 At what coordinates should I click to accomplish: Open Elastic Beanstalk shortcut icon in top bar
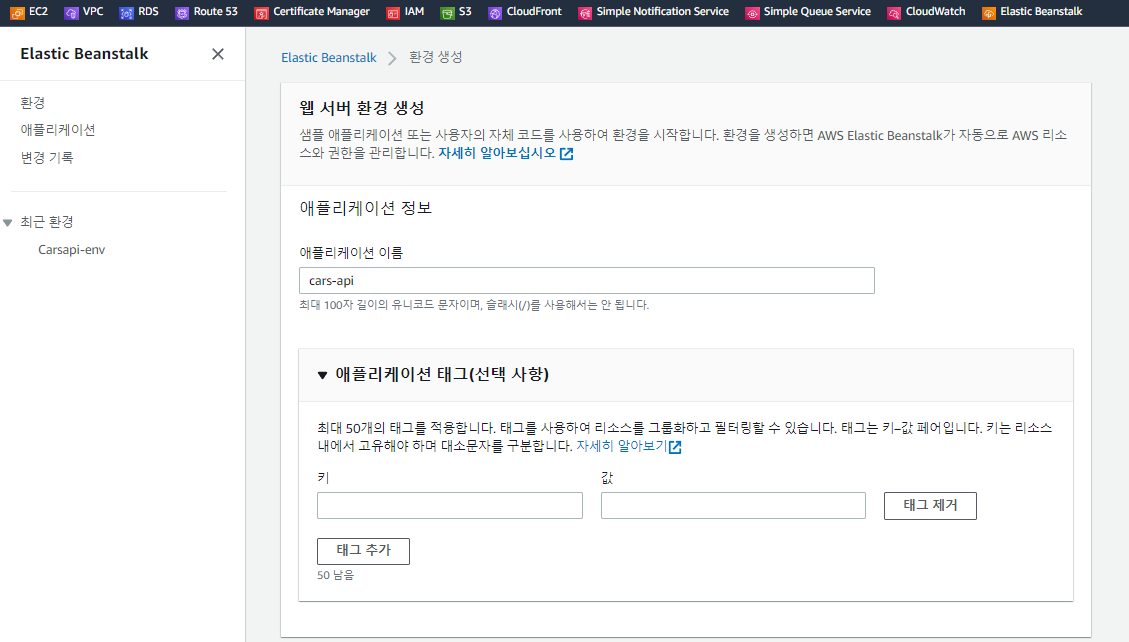[989, 12]
